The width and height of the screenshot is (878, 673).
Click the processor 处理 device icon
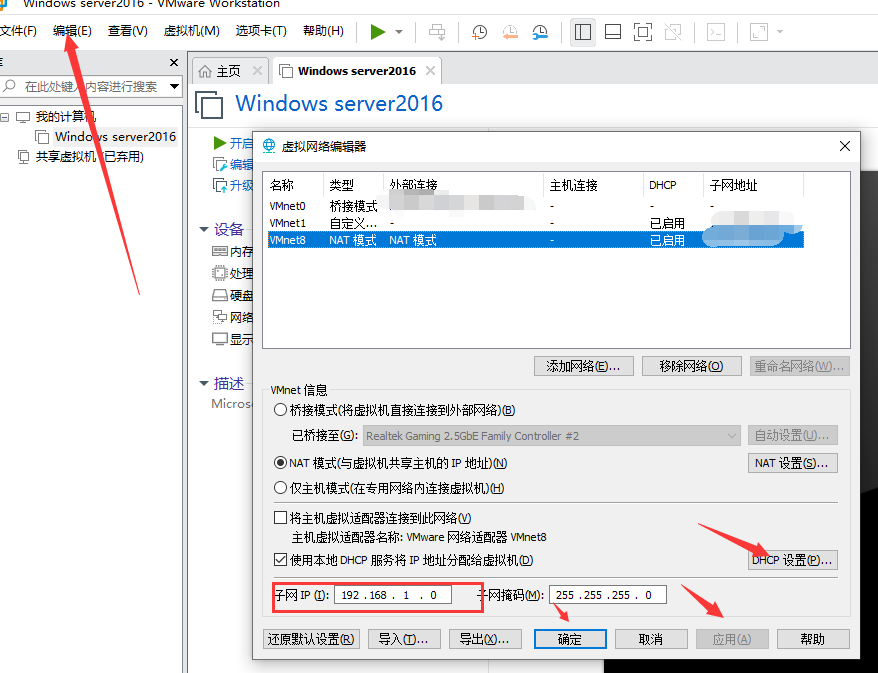point(220,273)
